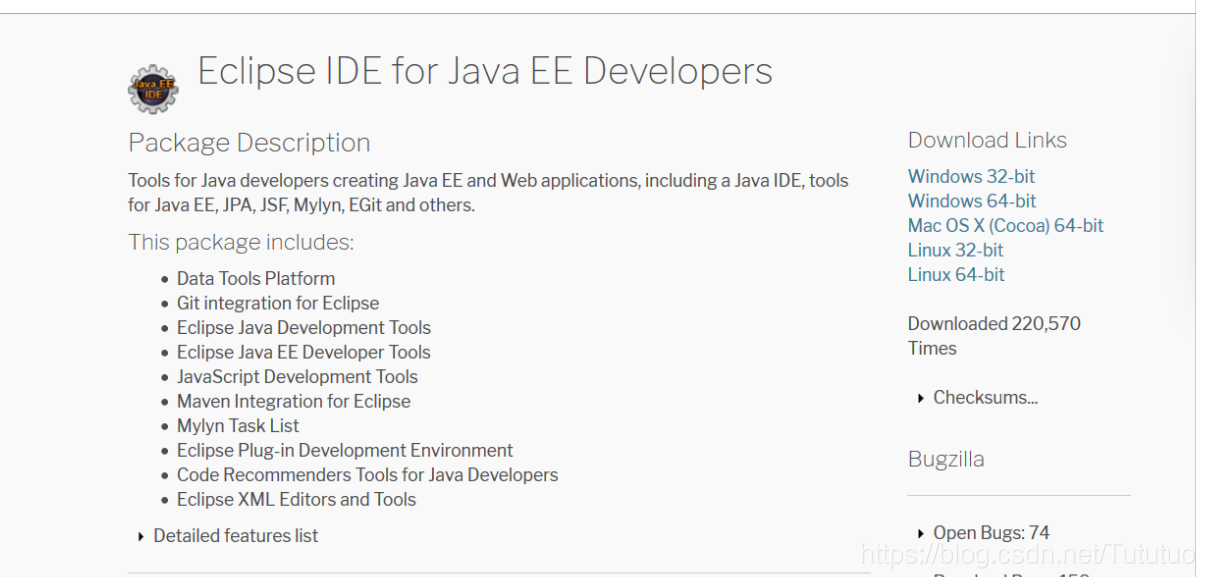The height and width of the screenshot is (578, 1205).
Task: Click the Java EE IDE gear logo
Action: (x=153, y=89)
